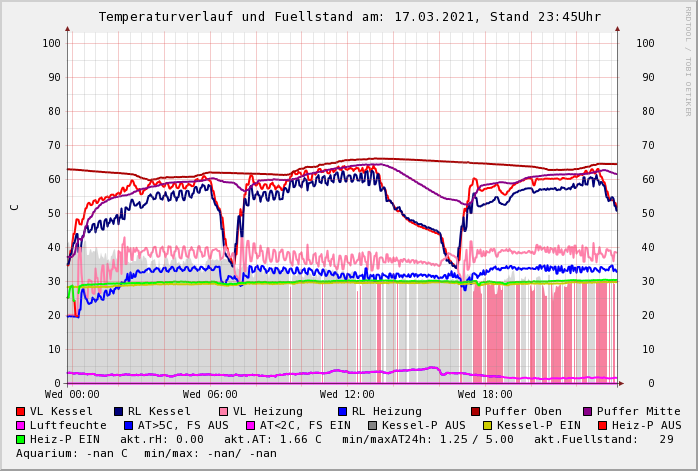This screenshot has height=471, width=698.
Task: Click the Wed 12:00 time axis label
Action: click(347, 394)
